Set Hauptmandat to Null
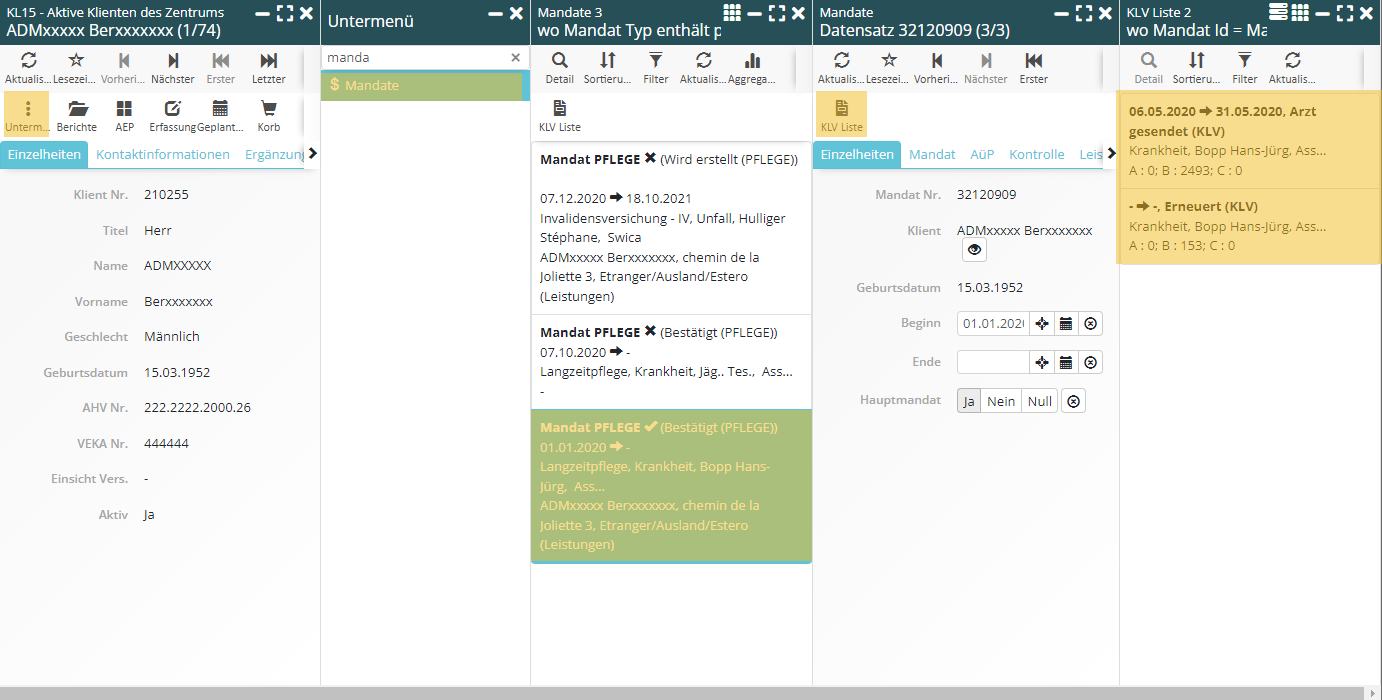This screenshot has height=700, width=1382. tap(1039, 401)
